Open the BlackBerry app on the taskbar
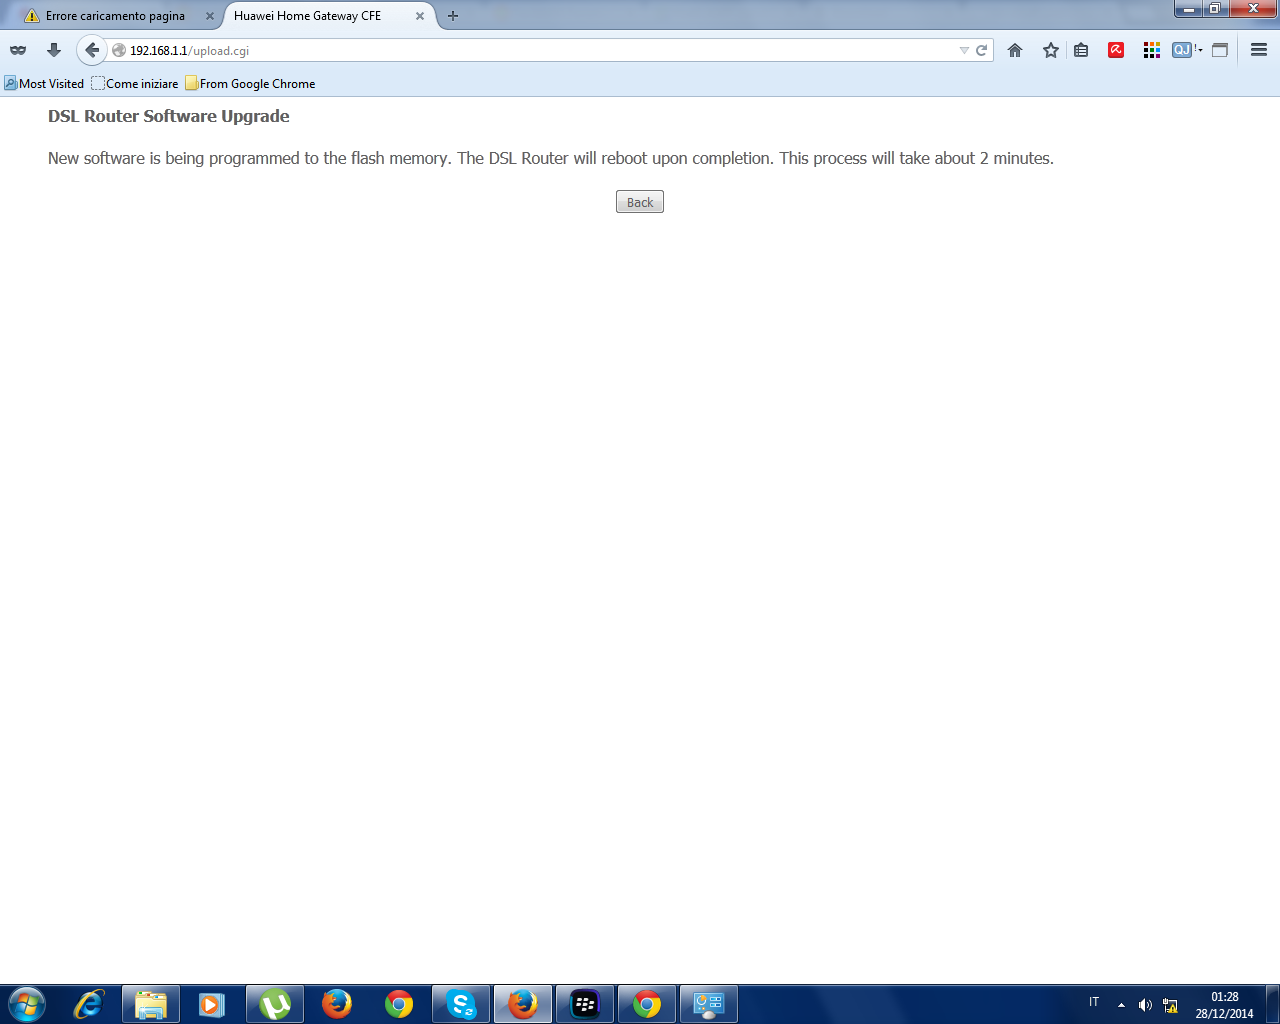The width and height of the screenshot is (1280, 1024). click(x=585, y=1004)
